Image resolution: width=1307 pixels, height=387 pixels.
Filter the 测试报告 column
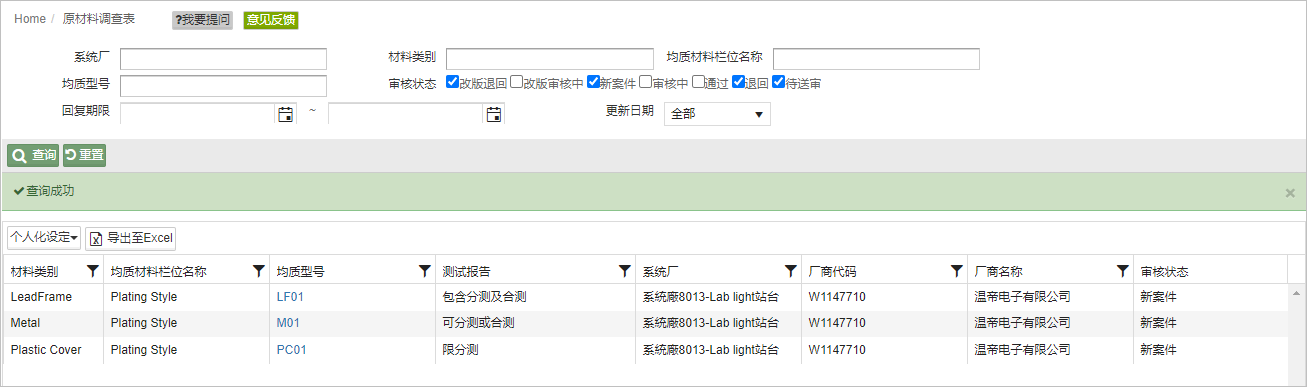point(625,271)
